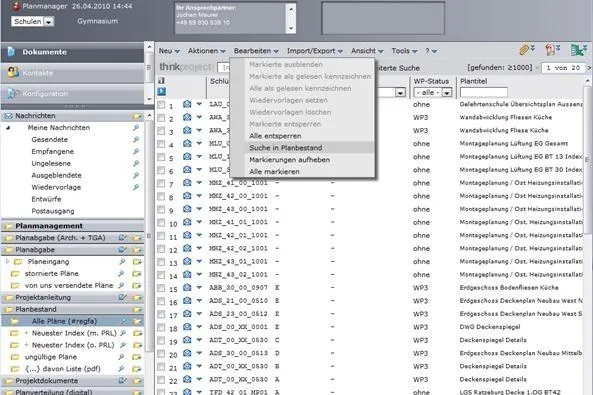
Task: Tick checkbox for row 8
Action: coord(161,196)
